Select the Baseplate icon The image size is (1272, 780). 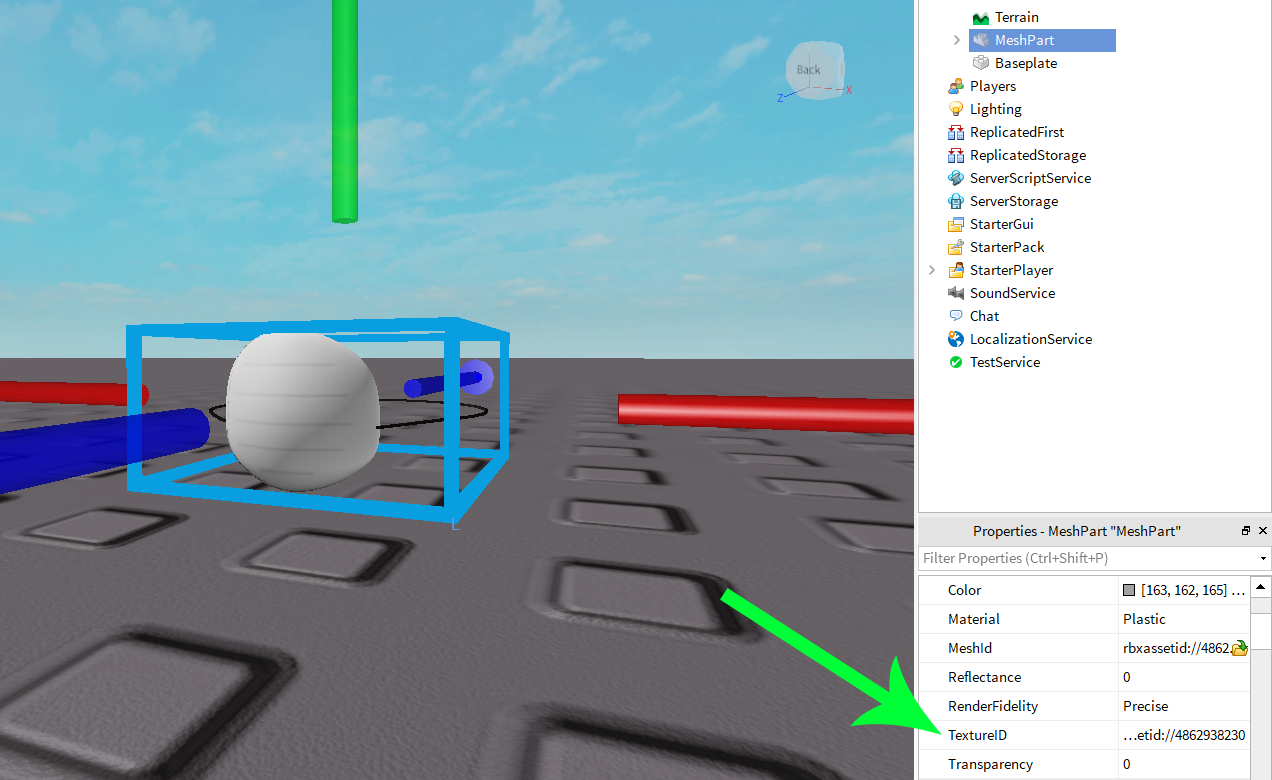point(979,63)
